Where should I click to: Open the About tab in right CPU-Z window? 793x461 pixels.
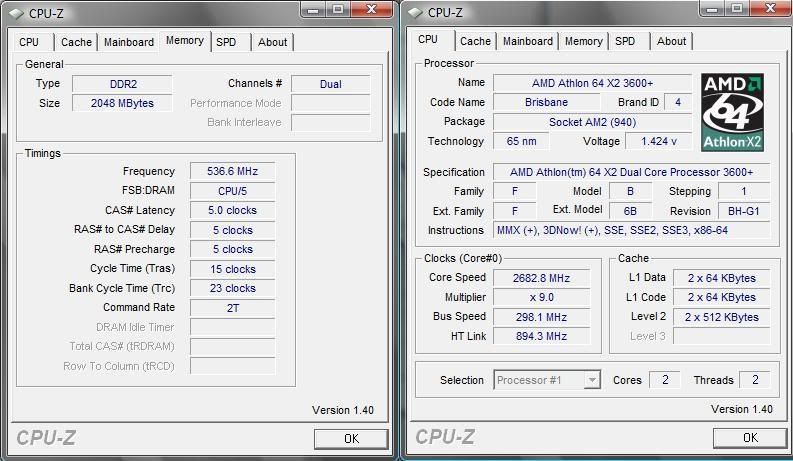tap(672, 41)
